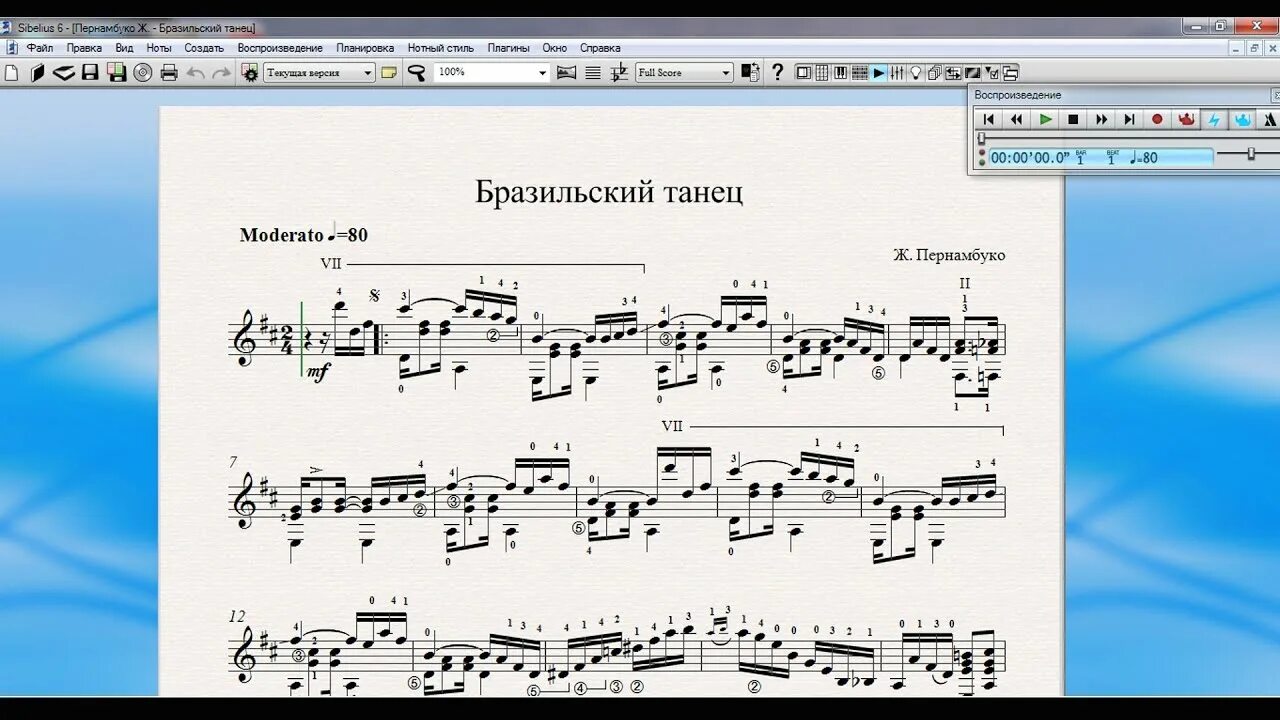Show the Fretboard window icon

[x=860, y=72]
